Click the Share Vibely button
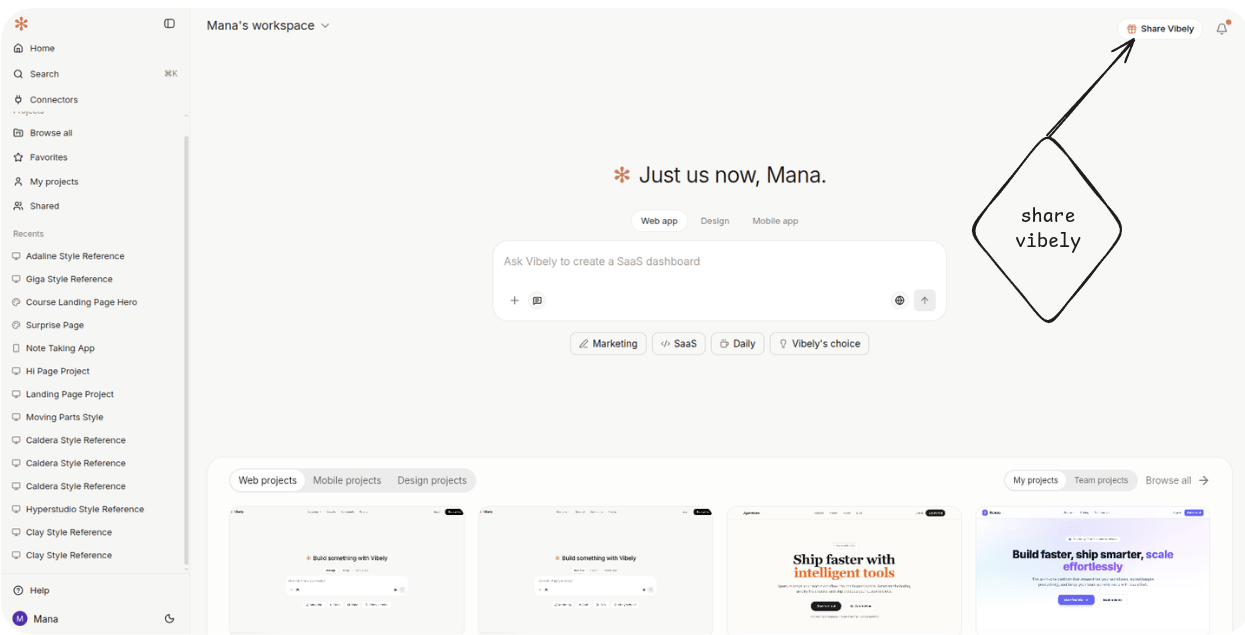Screen dimensions: 1245x635 coord(1160,29)
